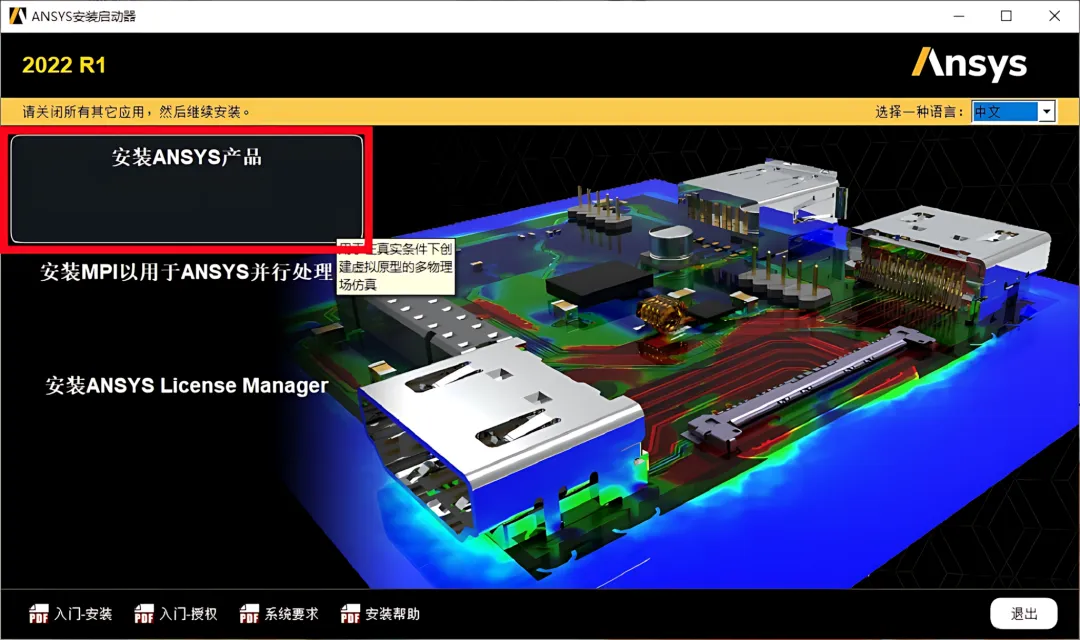Screen dimensions: 1080x640
Task: Open the Getting Started - Licensing PDF icon (入门-授权)
Action: pyautogui.click(x=144, y=614)
